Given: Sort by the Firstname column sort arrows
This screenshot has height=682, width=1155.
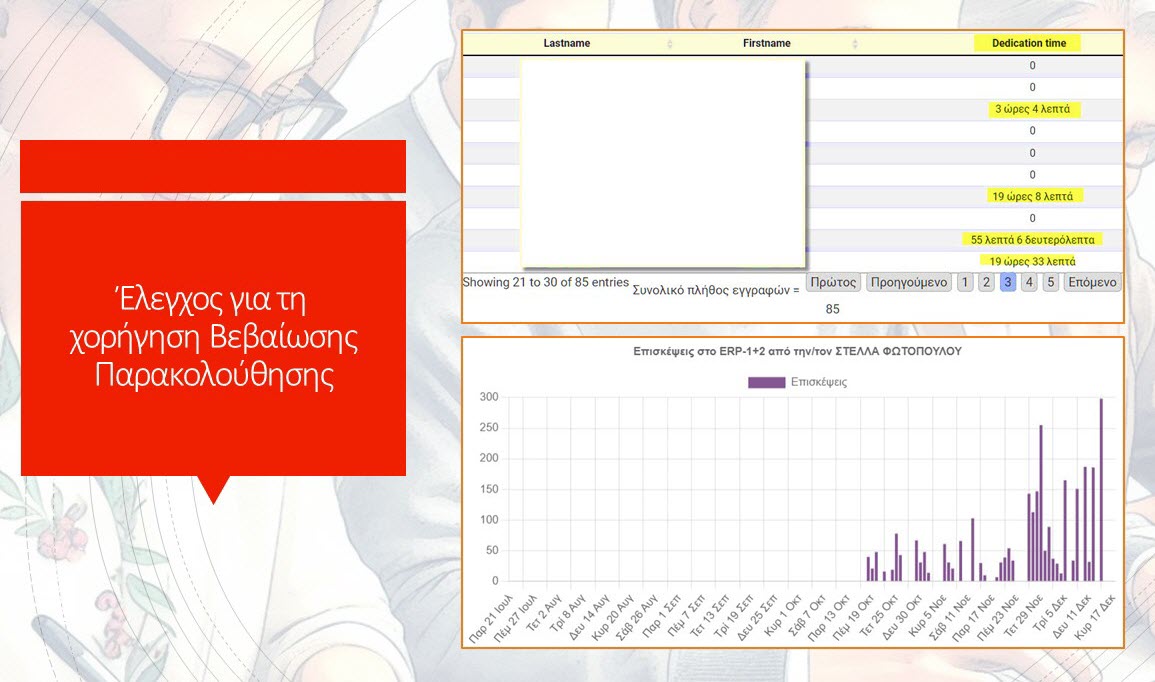Looking at the screenshot, I should 854,44.
